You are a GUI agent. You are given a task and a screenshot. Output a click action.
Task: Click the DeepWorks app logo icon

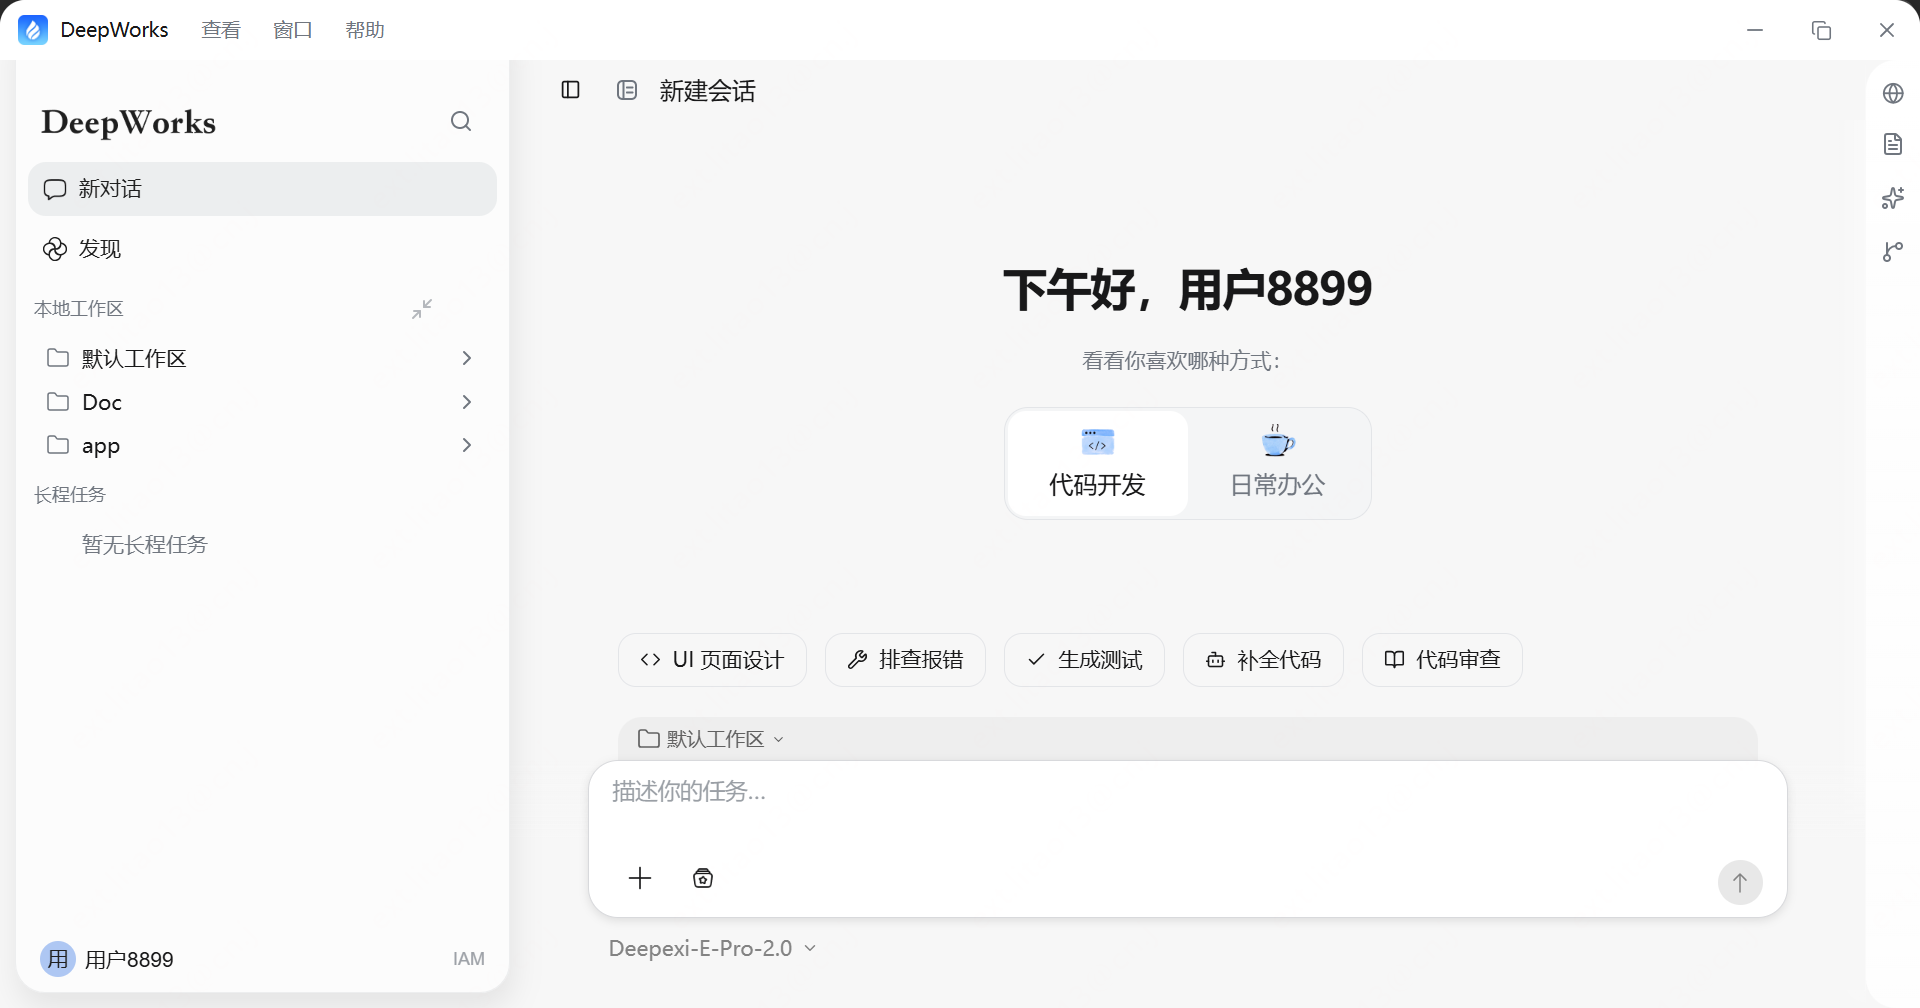33,30
